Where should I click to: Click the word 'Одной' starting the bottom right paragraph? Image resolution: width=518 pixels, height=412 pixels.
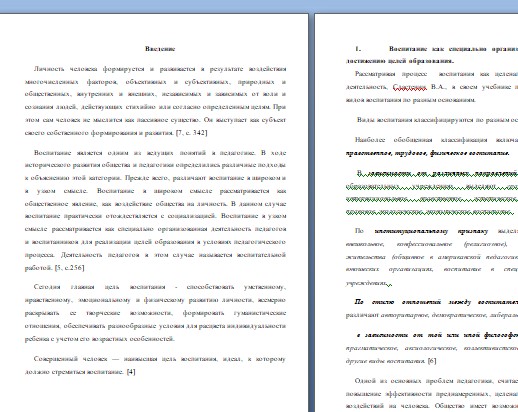pyautogui.click(x=365, y=381)
